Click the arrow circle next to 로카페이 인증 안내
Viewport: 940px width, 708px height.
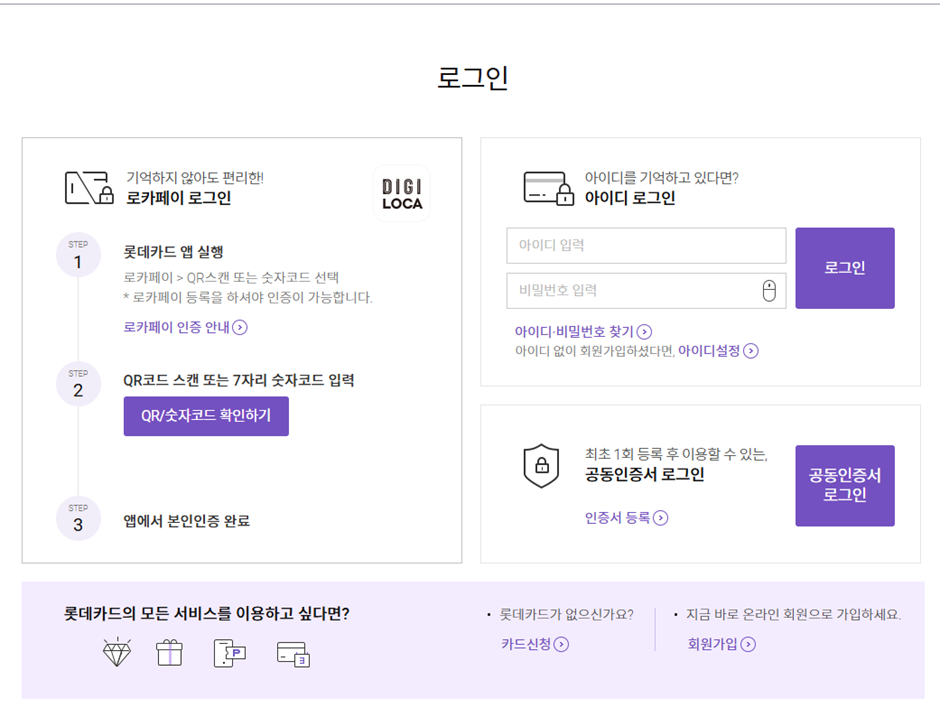pos(240,327)
